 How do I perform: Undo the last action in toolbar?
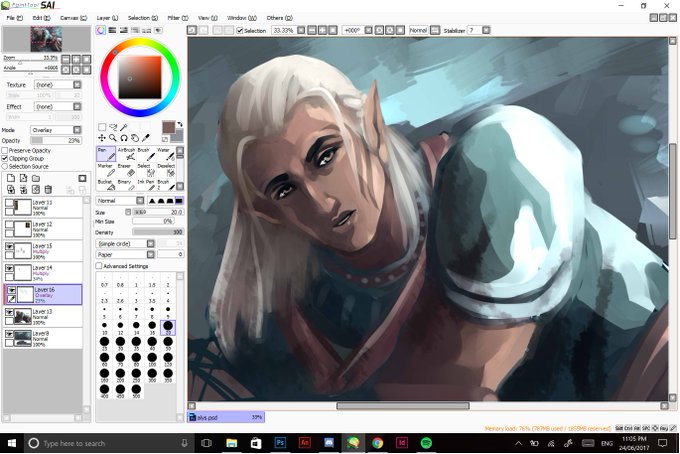(192, 30)
